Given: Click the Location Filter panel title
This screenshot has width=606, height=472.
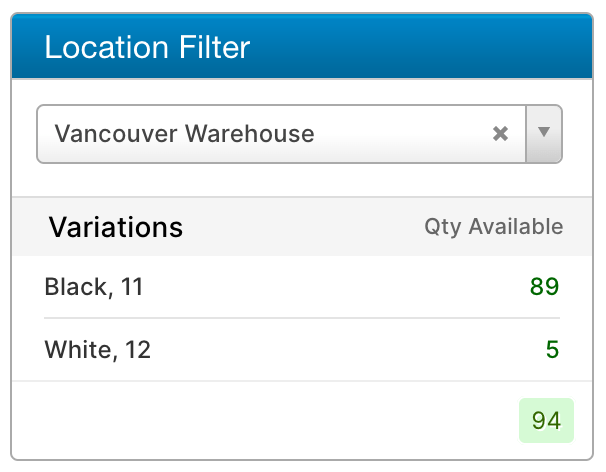Looking at the screenshot, I should click(146, 47).
